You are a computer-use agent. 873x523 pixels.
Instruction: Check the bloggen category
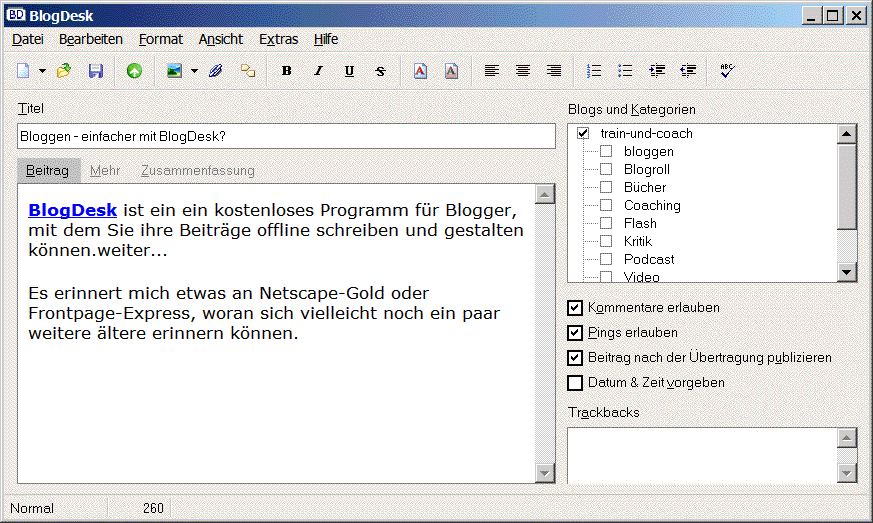tap(606, 151)
